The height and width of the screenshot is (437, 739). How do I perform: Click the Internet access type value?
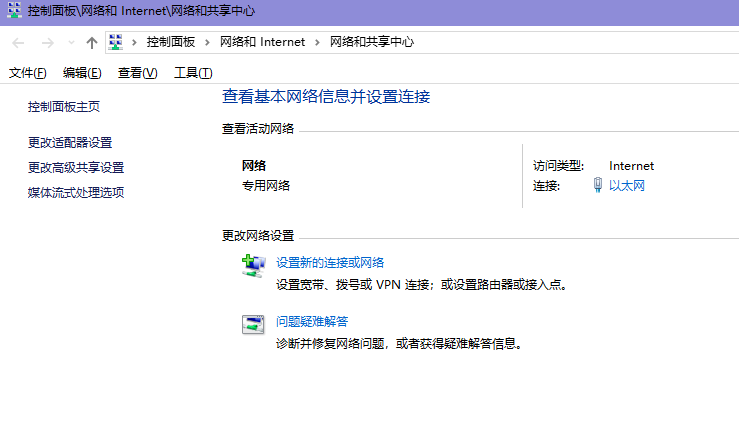coord(632,166)
